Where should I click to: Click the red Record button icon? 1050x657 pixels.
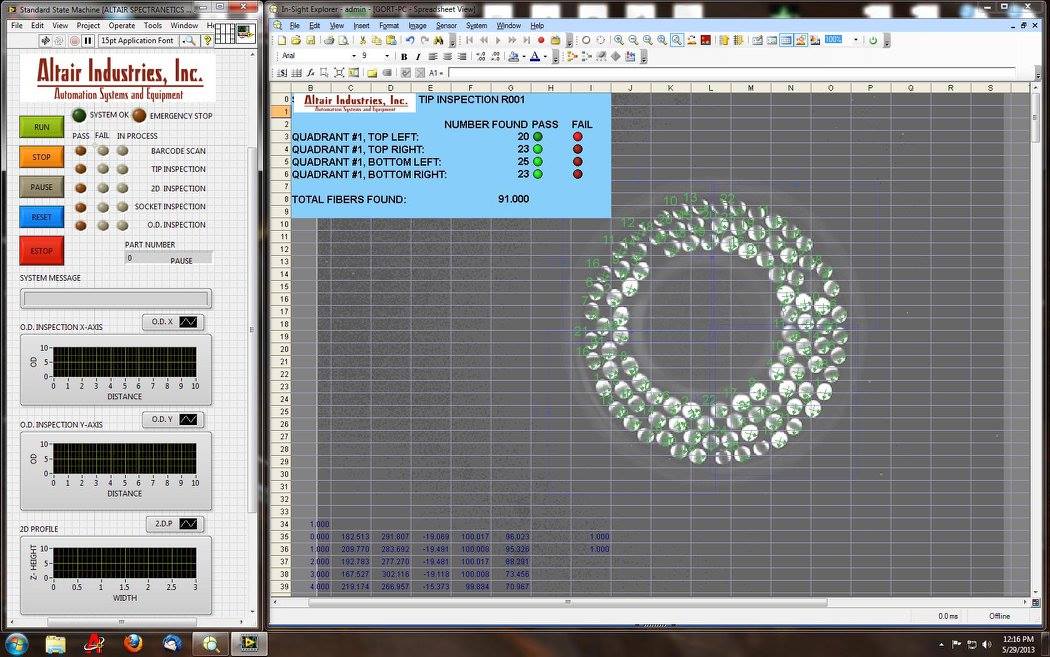(x=541, y=40)
